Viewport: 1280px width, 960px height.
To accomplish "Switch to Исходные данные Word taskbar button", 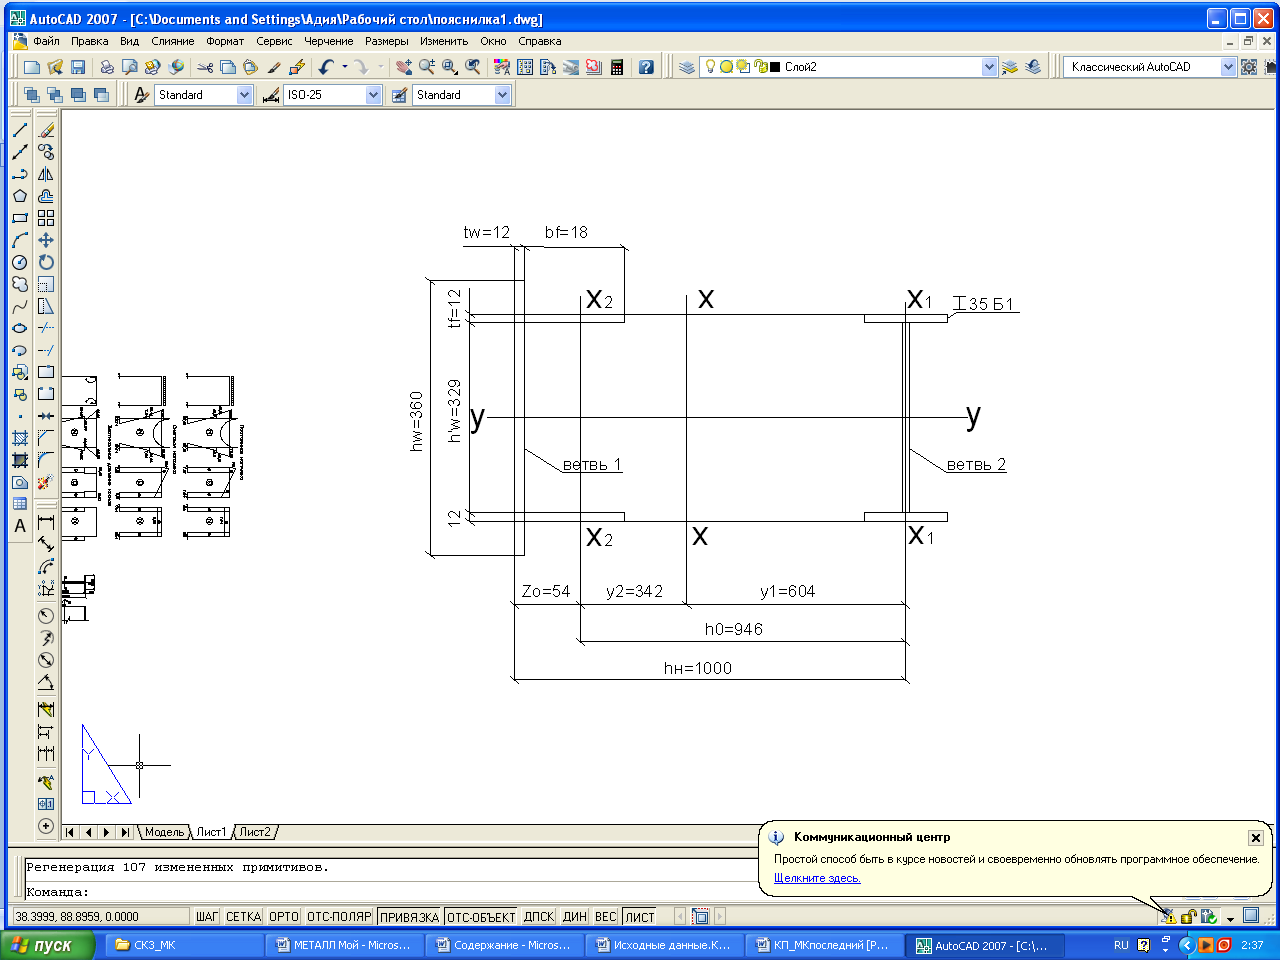I will pos(663,945).
